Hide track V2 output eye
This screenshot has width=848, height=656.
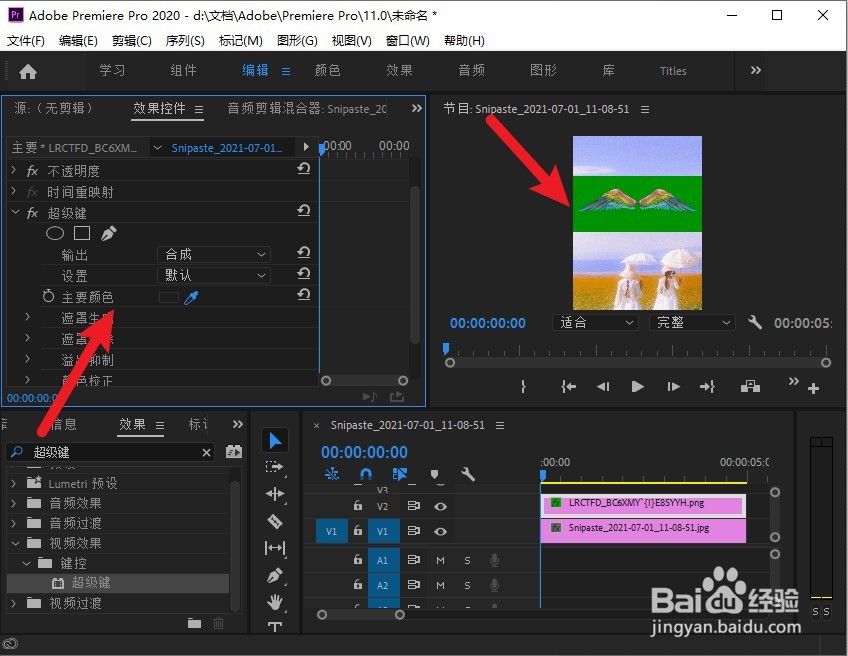click(440, 507)
